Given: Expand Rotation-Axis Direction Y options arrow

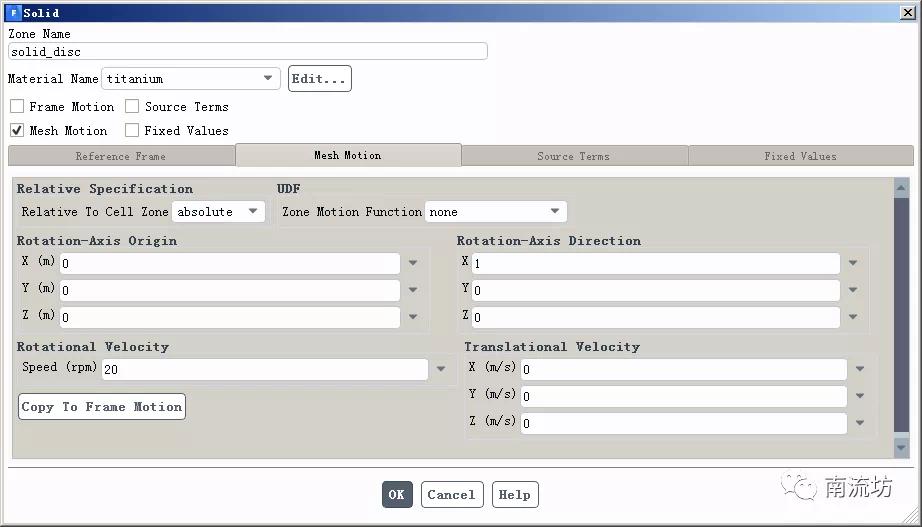Looking at the screenshot, I should point(853,290).
